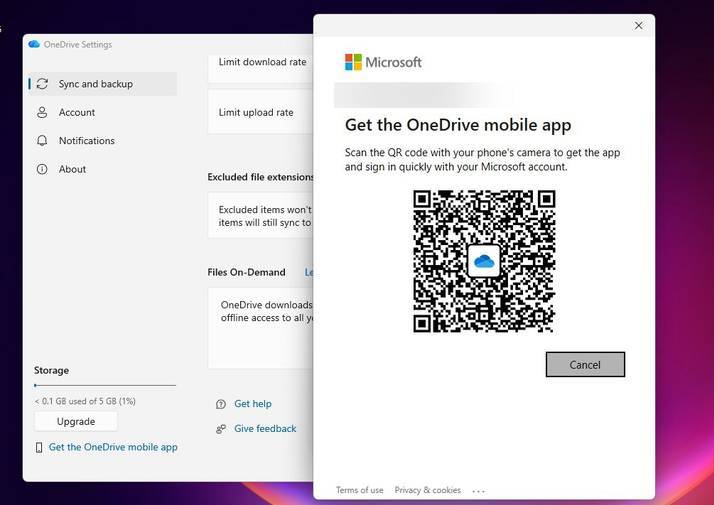Viewport: 714px width, 505px height.
Task: Click the 'Excluded items won't' description text
Action: click(x=265, y=216)
